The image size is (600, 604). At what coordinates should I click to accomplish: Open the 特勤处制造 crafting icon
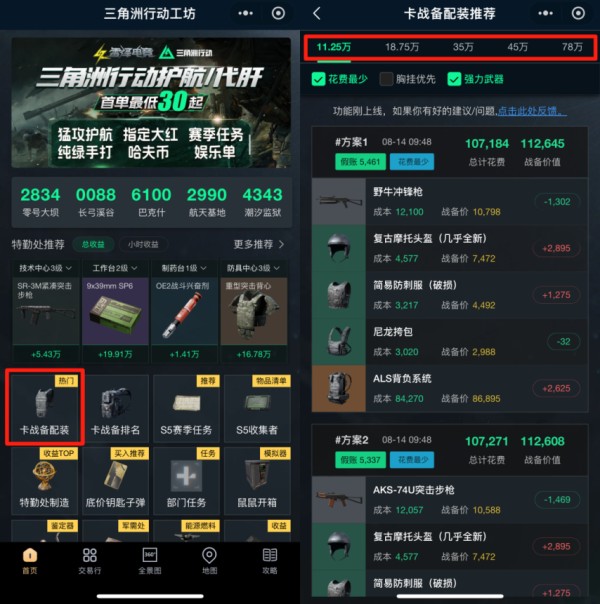pos(45,481)
